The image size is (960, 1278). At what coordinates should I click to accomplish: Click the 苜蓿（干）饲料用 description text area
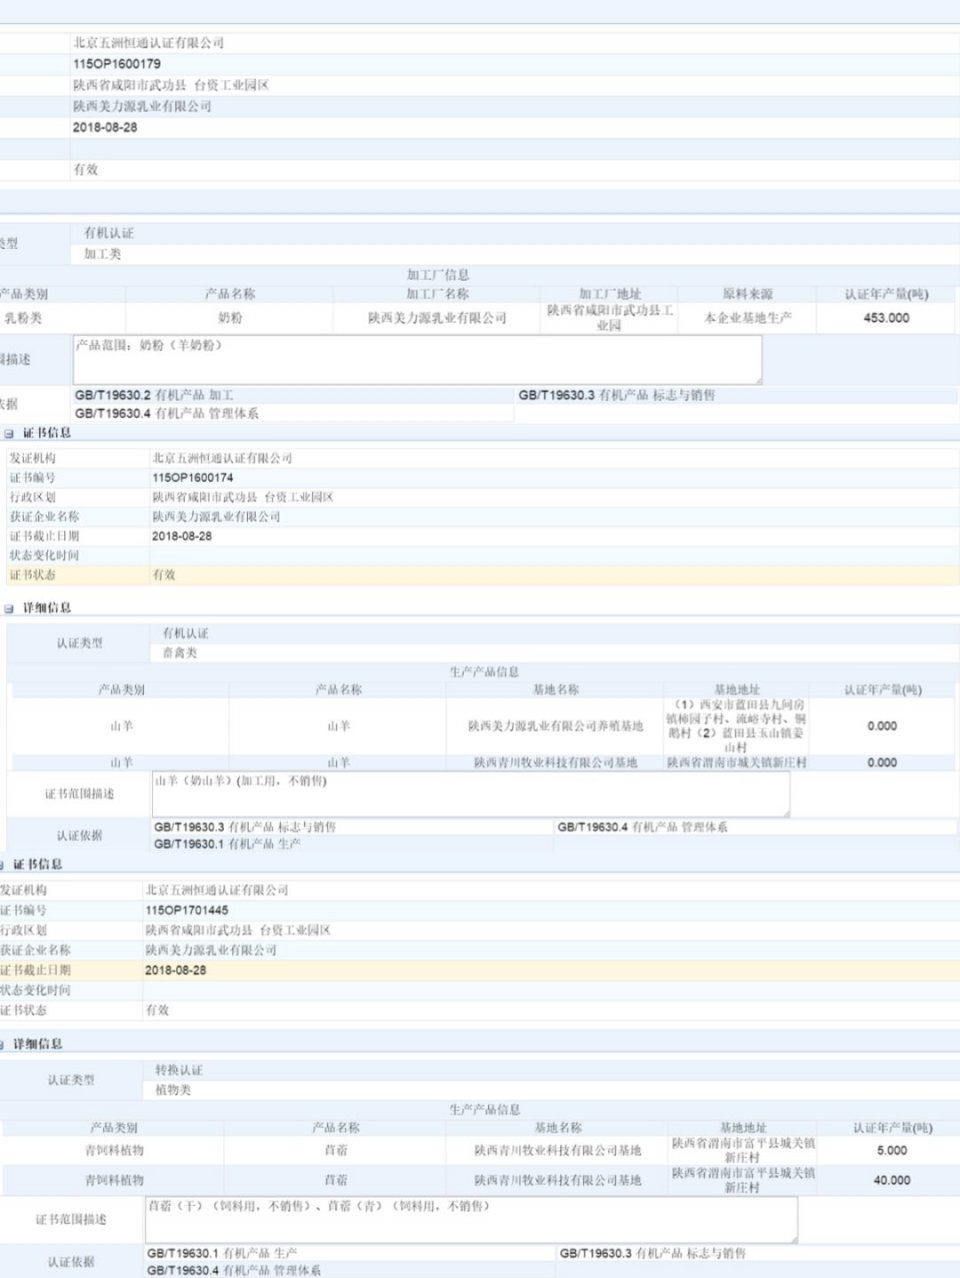pos(471,1220)
